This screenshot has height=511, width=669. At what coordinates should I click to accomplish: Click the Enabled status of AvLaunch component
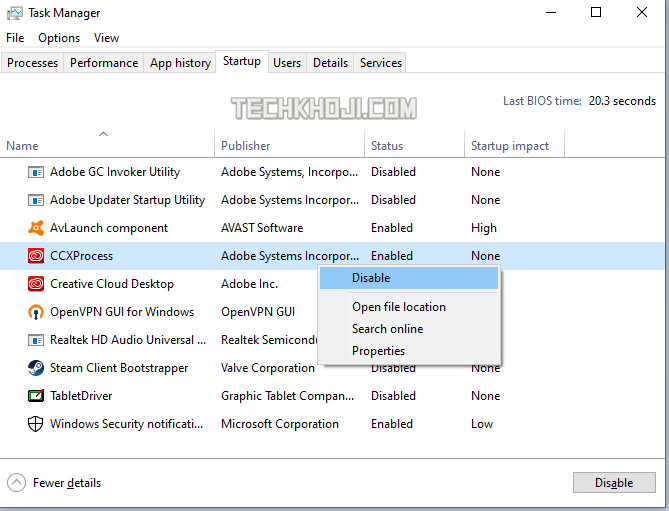[x=392, y=228]
